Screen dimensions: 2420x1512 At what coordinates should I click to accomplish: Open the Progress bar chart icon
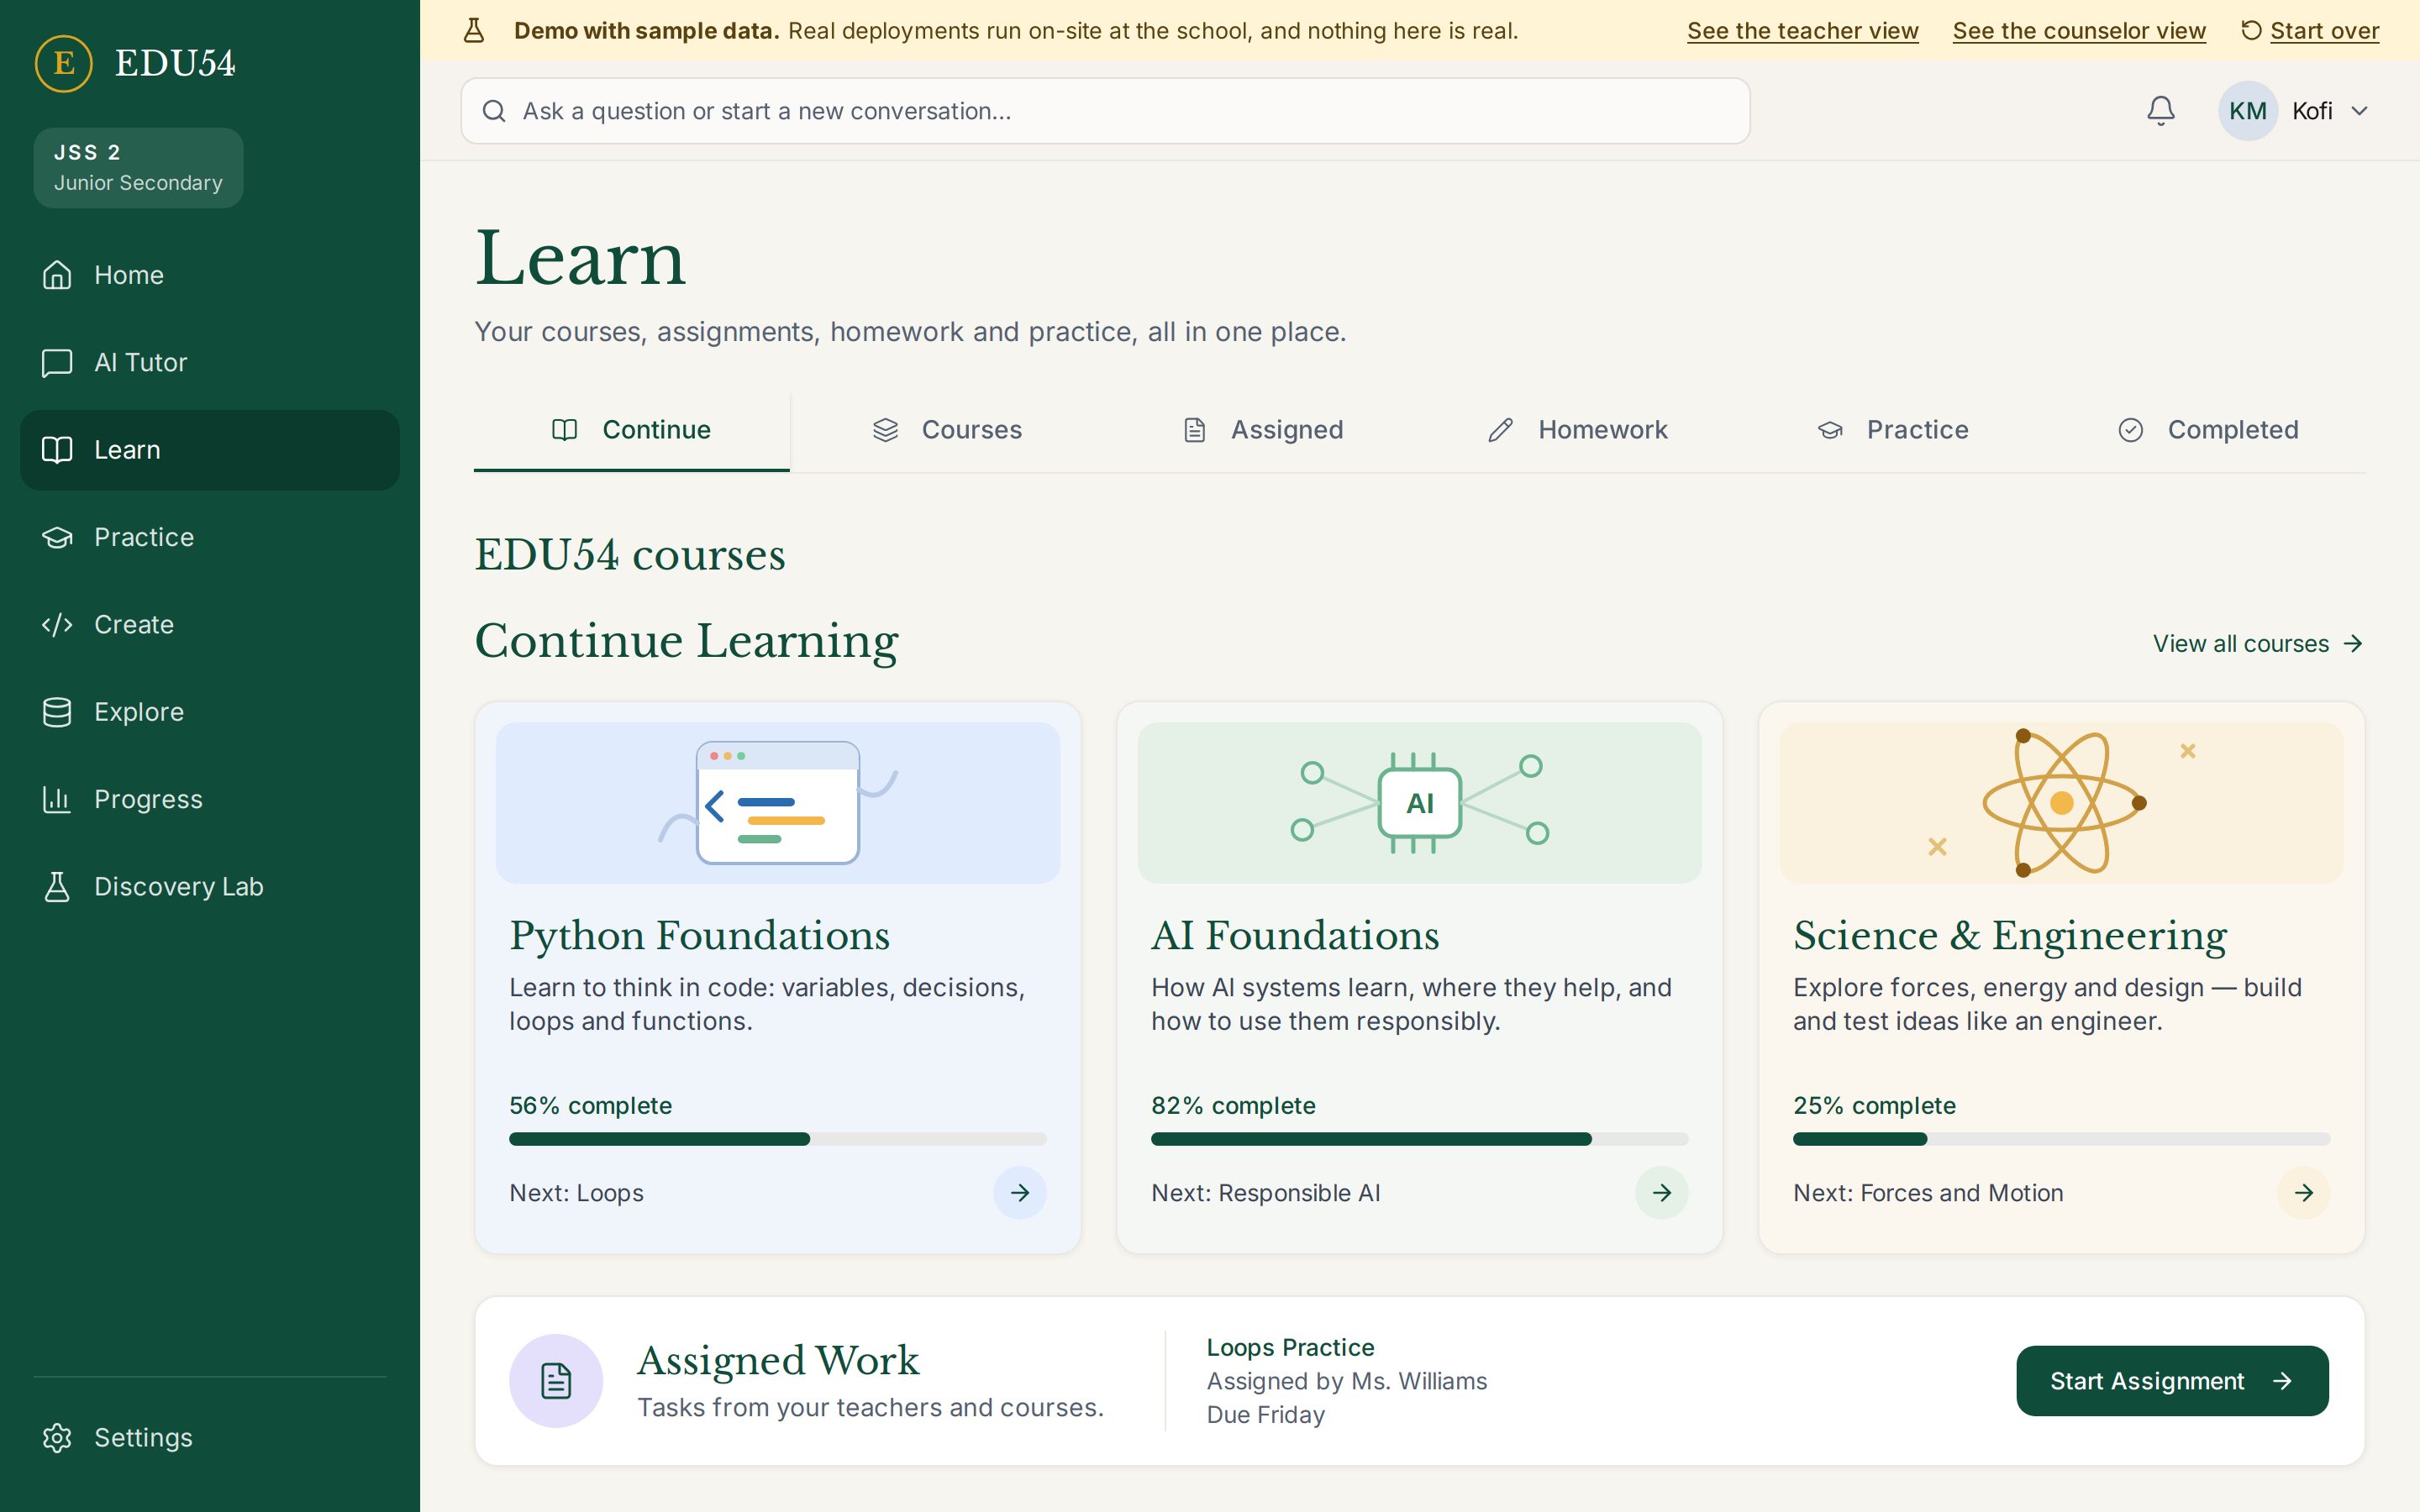pyautogui.click(x=57, y=799)
